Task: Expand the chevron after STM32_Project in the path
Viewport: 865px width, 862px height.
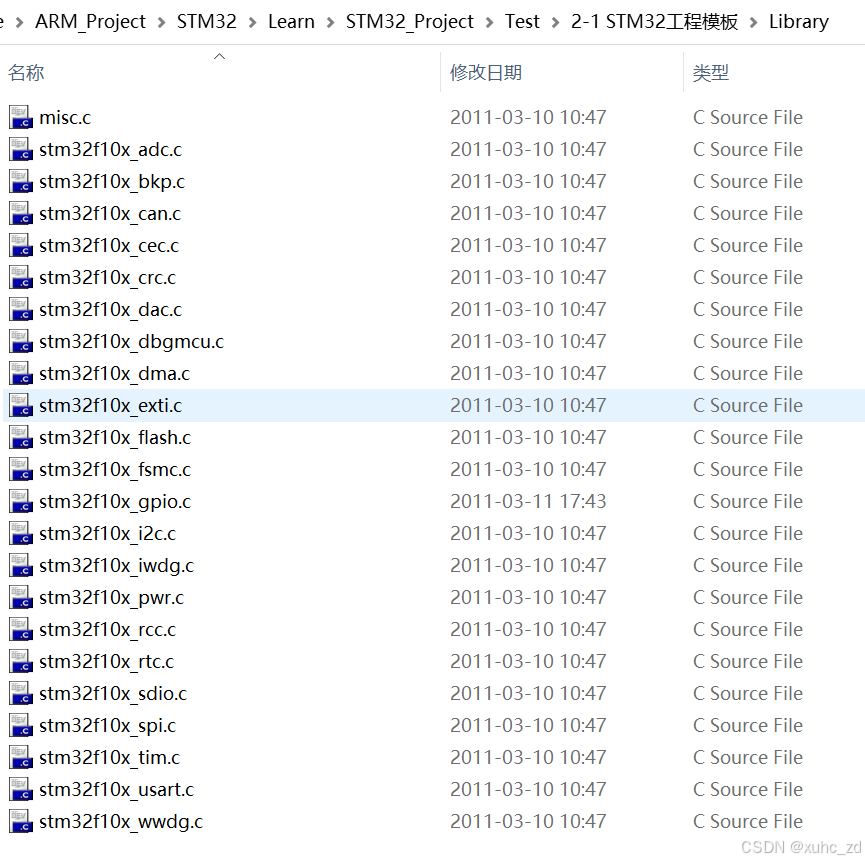Action: tap(489, 23)
